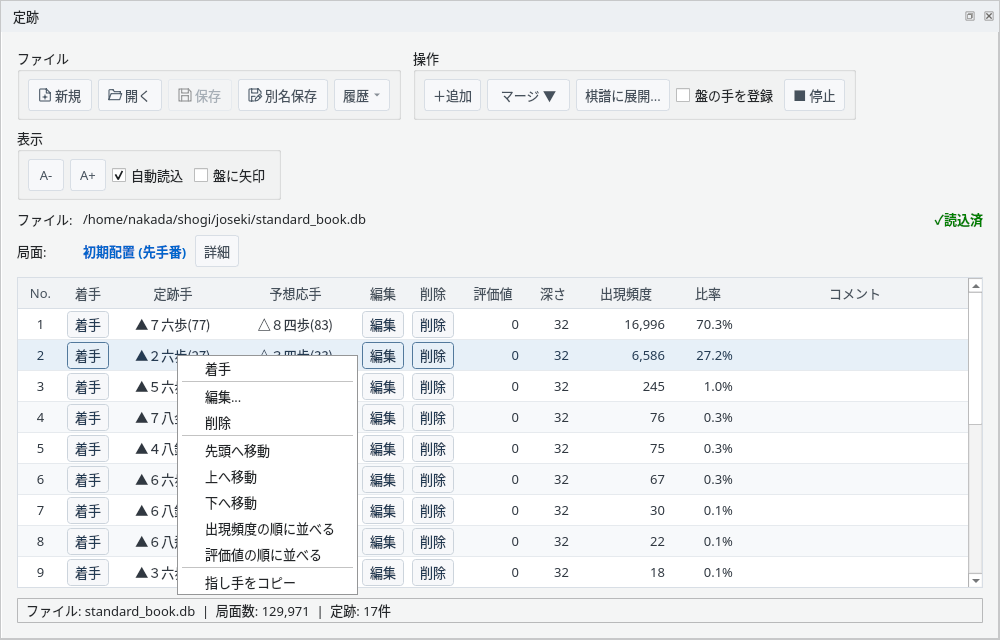Click the 削除 button in row 1

coord(433,324)
